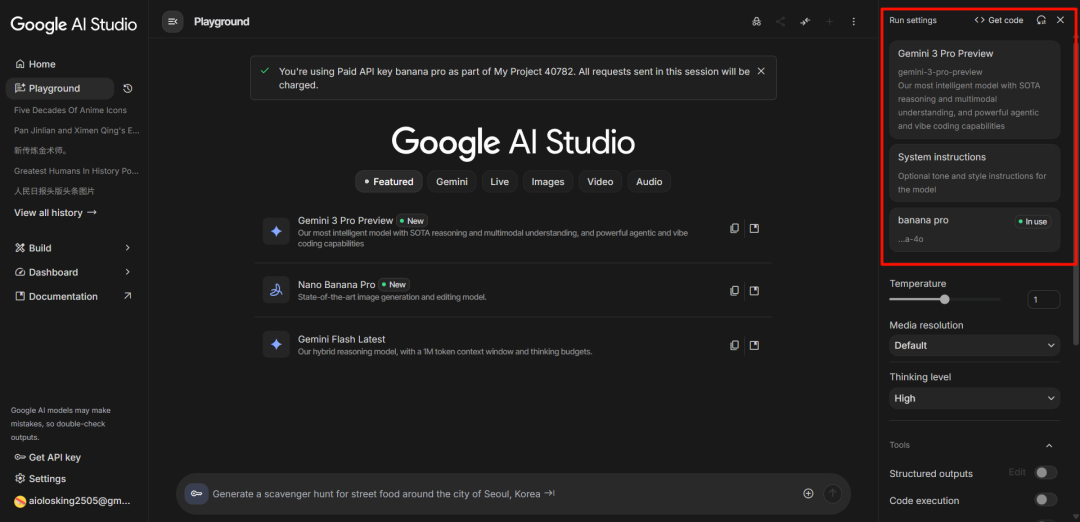Click the View all history link
This screenshot has height=522, width=1080.
coord(55,213)
